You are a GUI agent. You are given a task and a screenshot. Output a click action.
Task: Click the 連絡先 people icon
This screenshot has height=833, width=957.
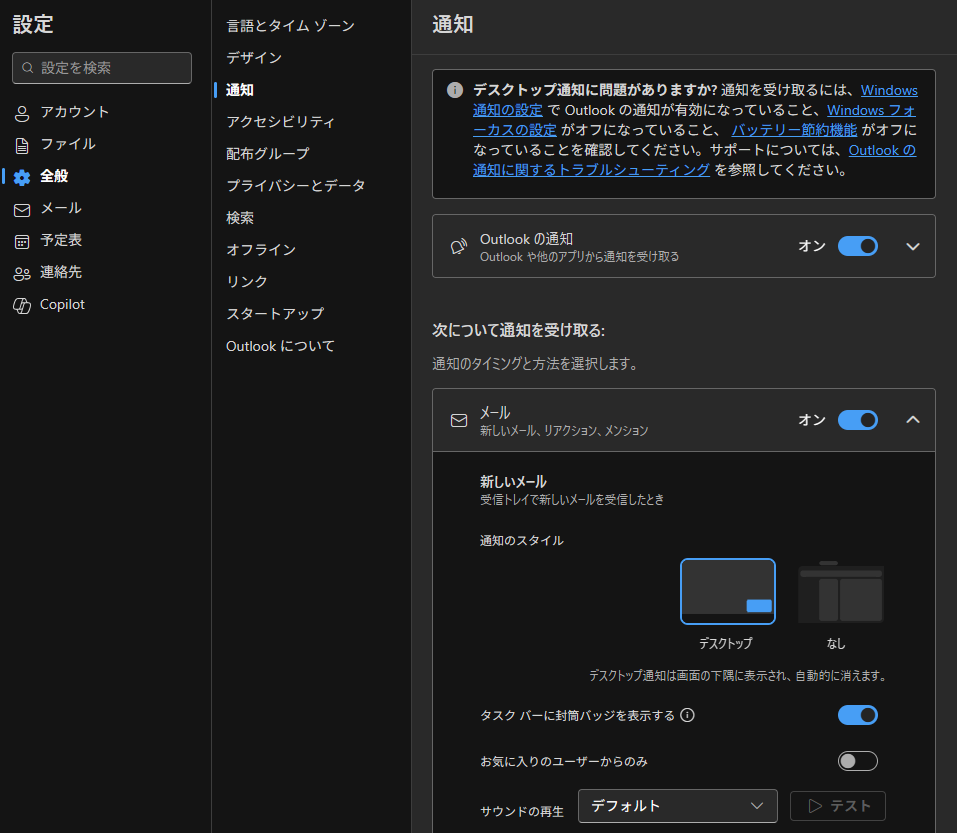[22, 273]
